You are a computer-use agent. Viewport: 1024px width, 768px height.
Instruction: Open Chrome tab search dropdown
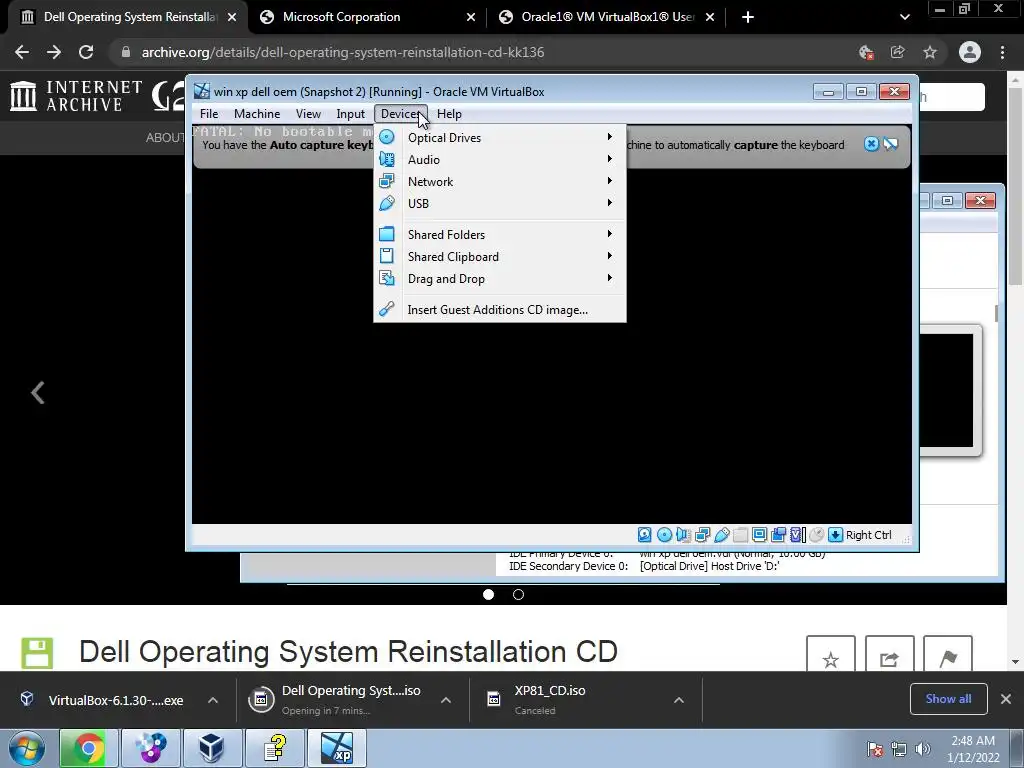tap(904, 17)
